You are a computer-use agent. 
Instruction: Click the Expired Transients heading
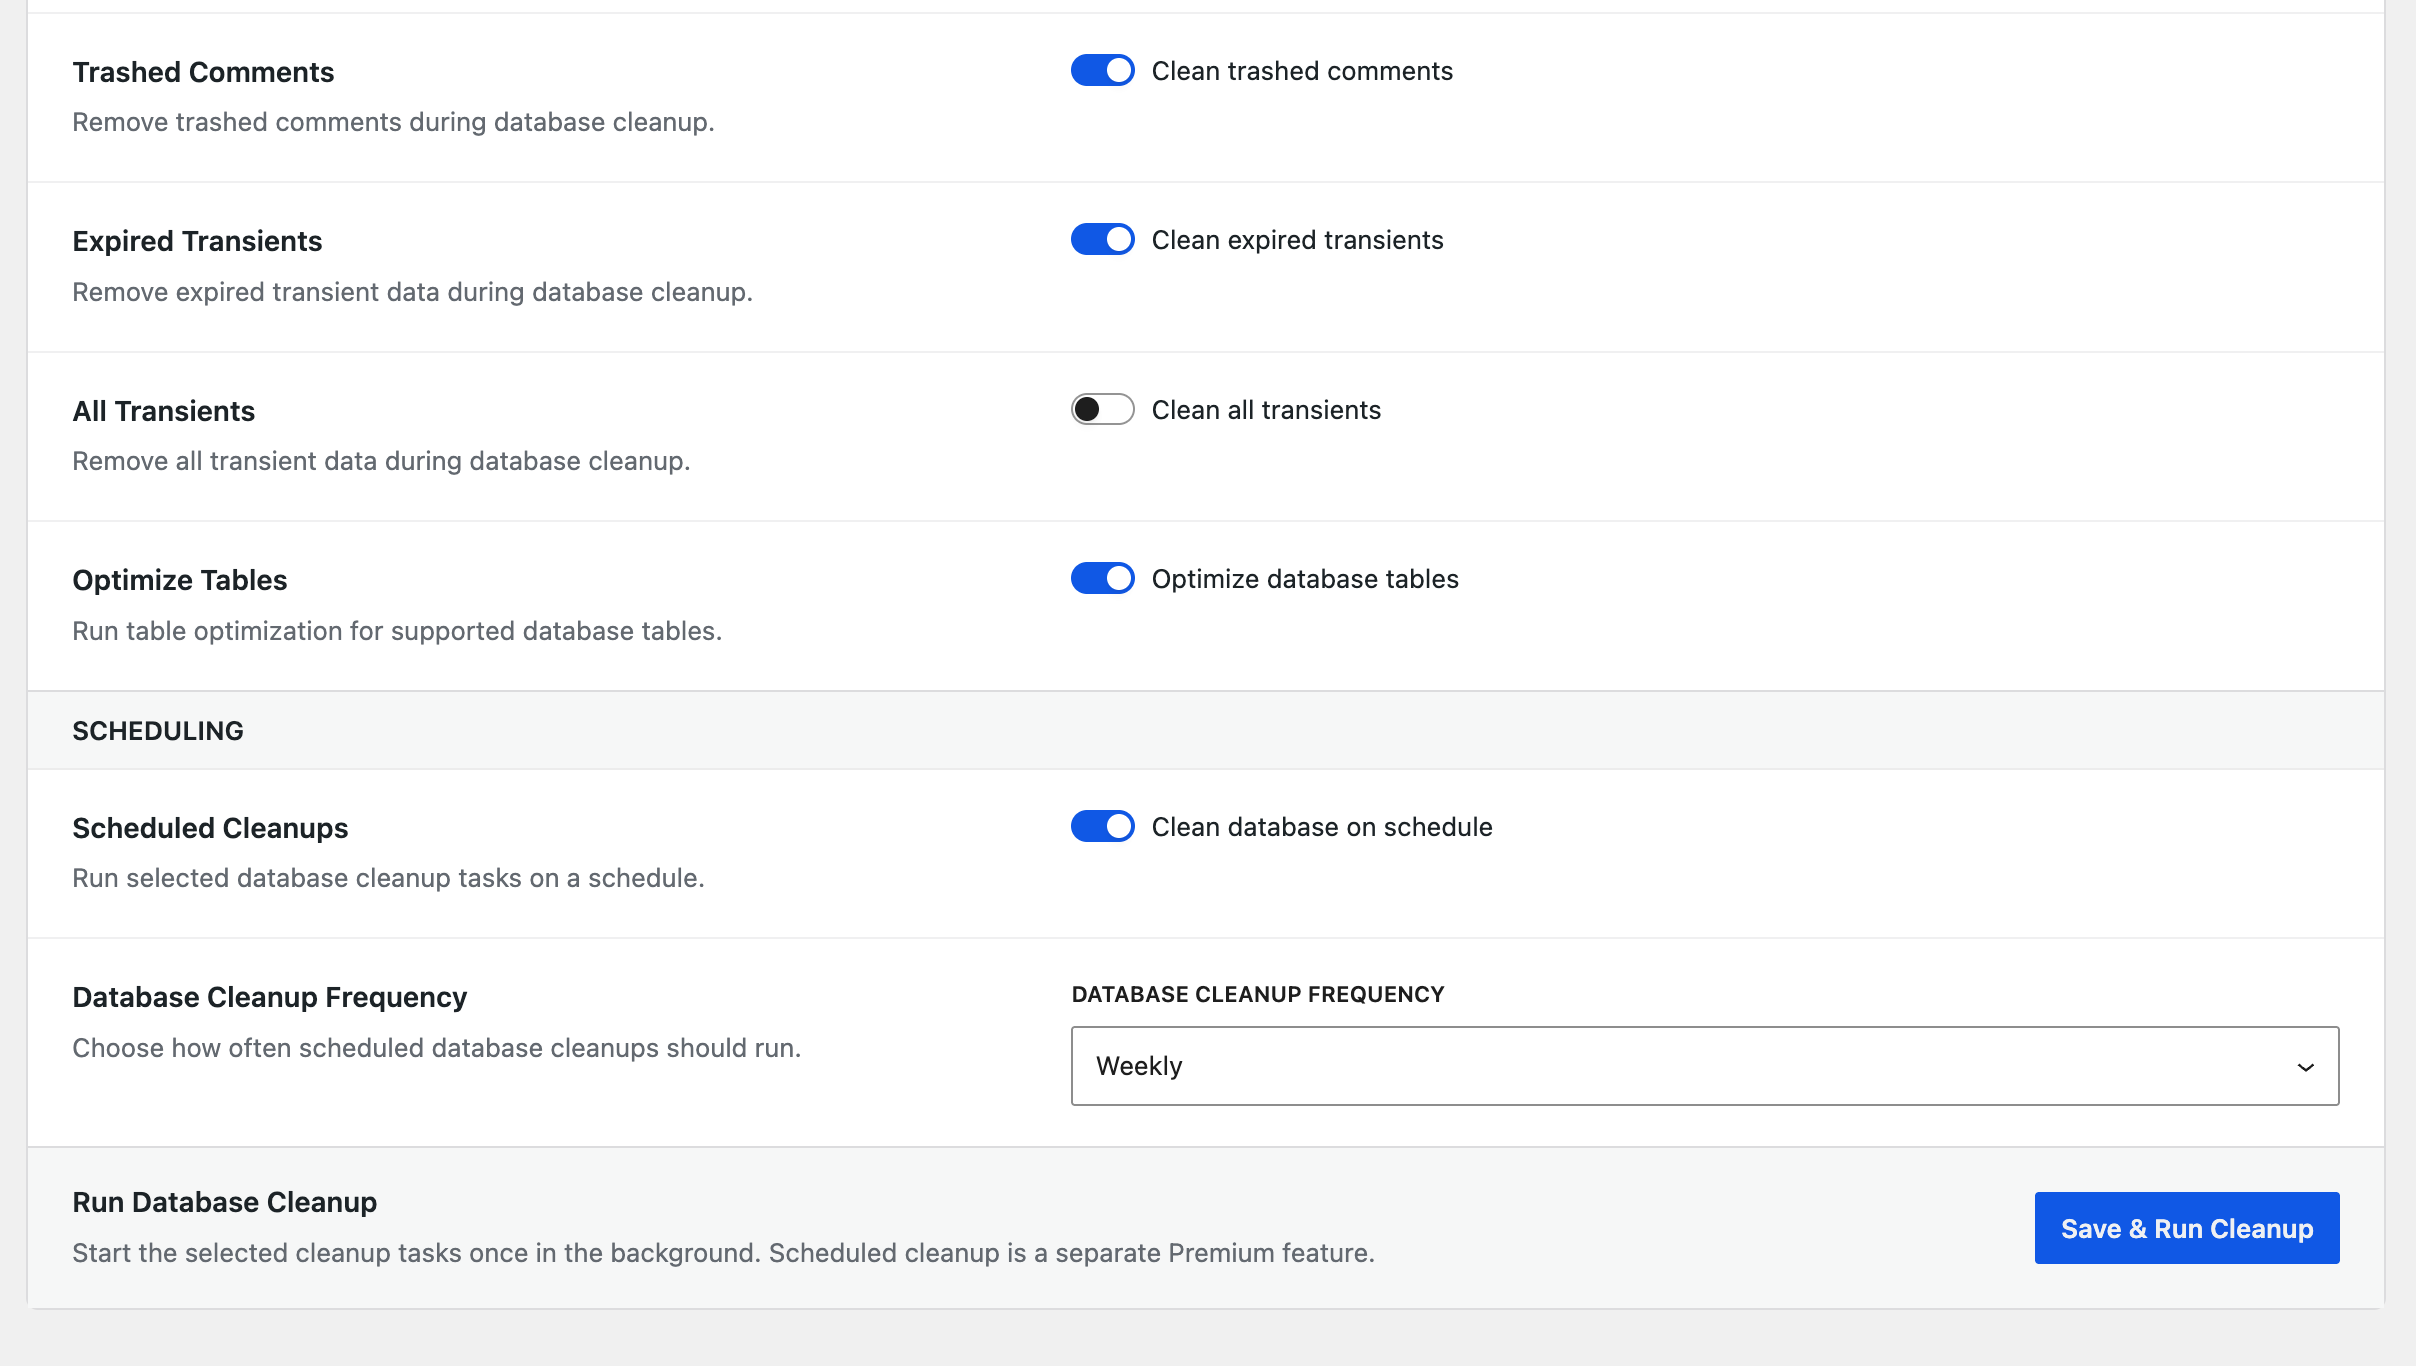point(197,241)
